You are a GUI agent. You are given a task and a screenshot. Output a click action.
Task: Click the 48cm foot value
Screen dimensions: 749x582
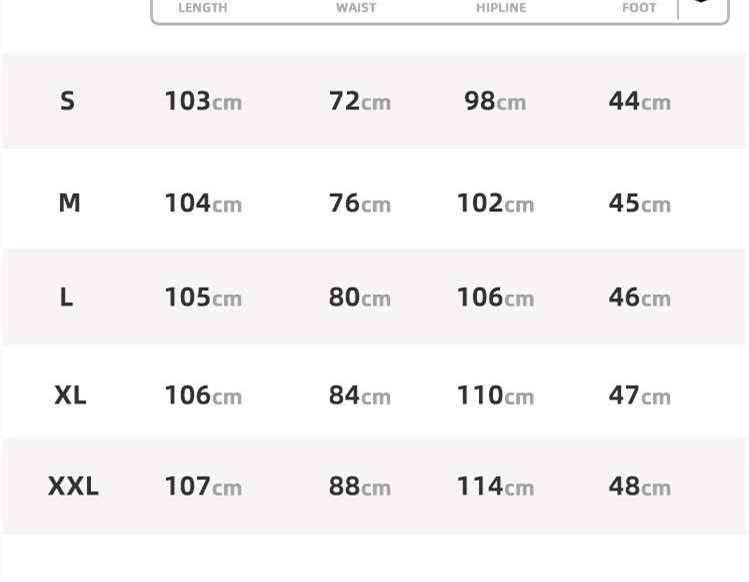(639, 486)
